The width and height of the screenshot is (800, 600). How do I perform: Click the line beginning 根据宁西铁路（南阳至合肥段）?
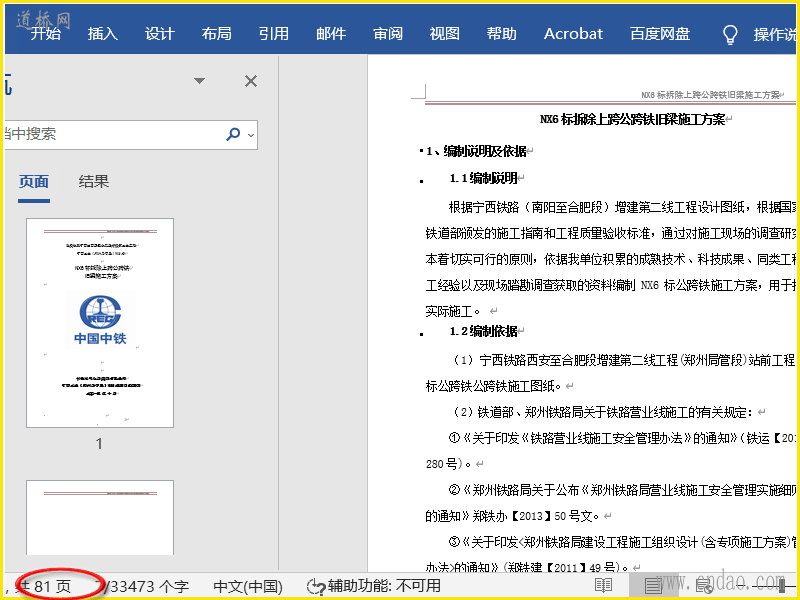coord(622,207)
